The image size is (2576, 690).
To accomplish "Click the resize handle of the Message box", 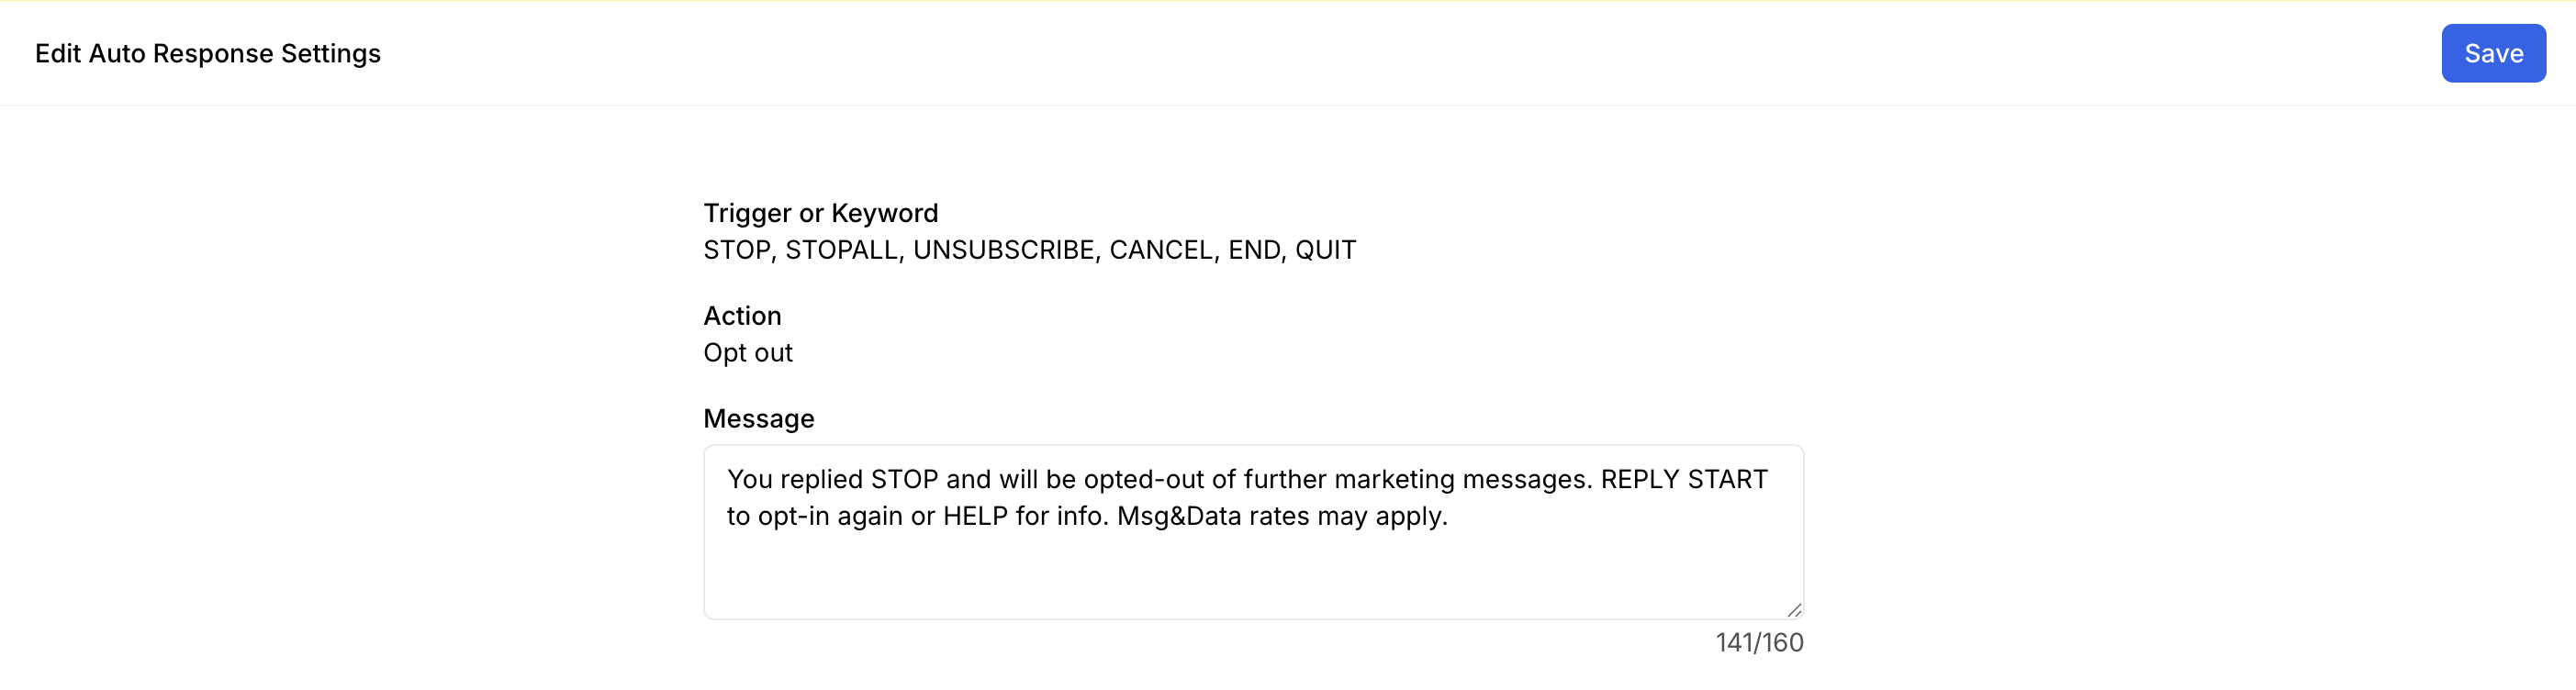I will point(1794,610).
